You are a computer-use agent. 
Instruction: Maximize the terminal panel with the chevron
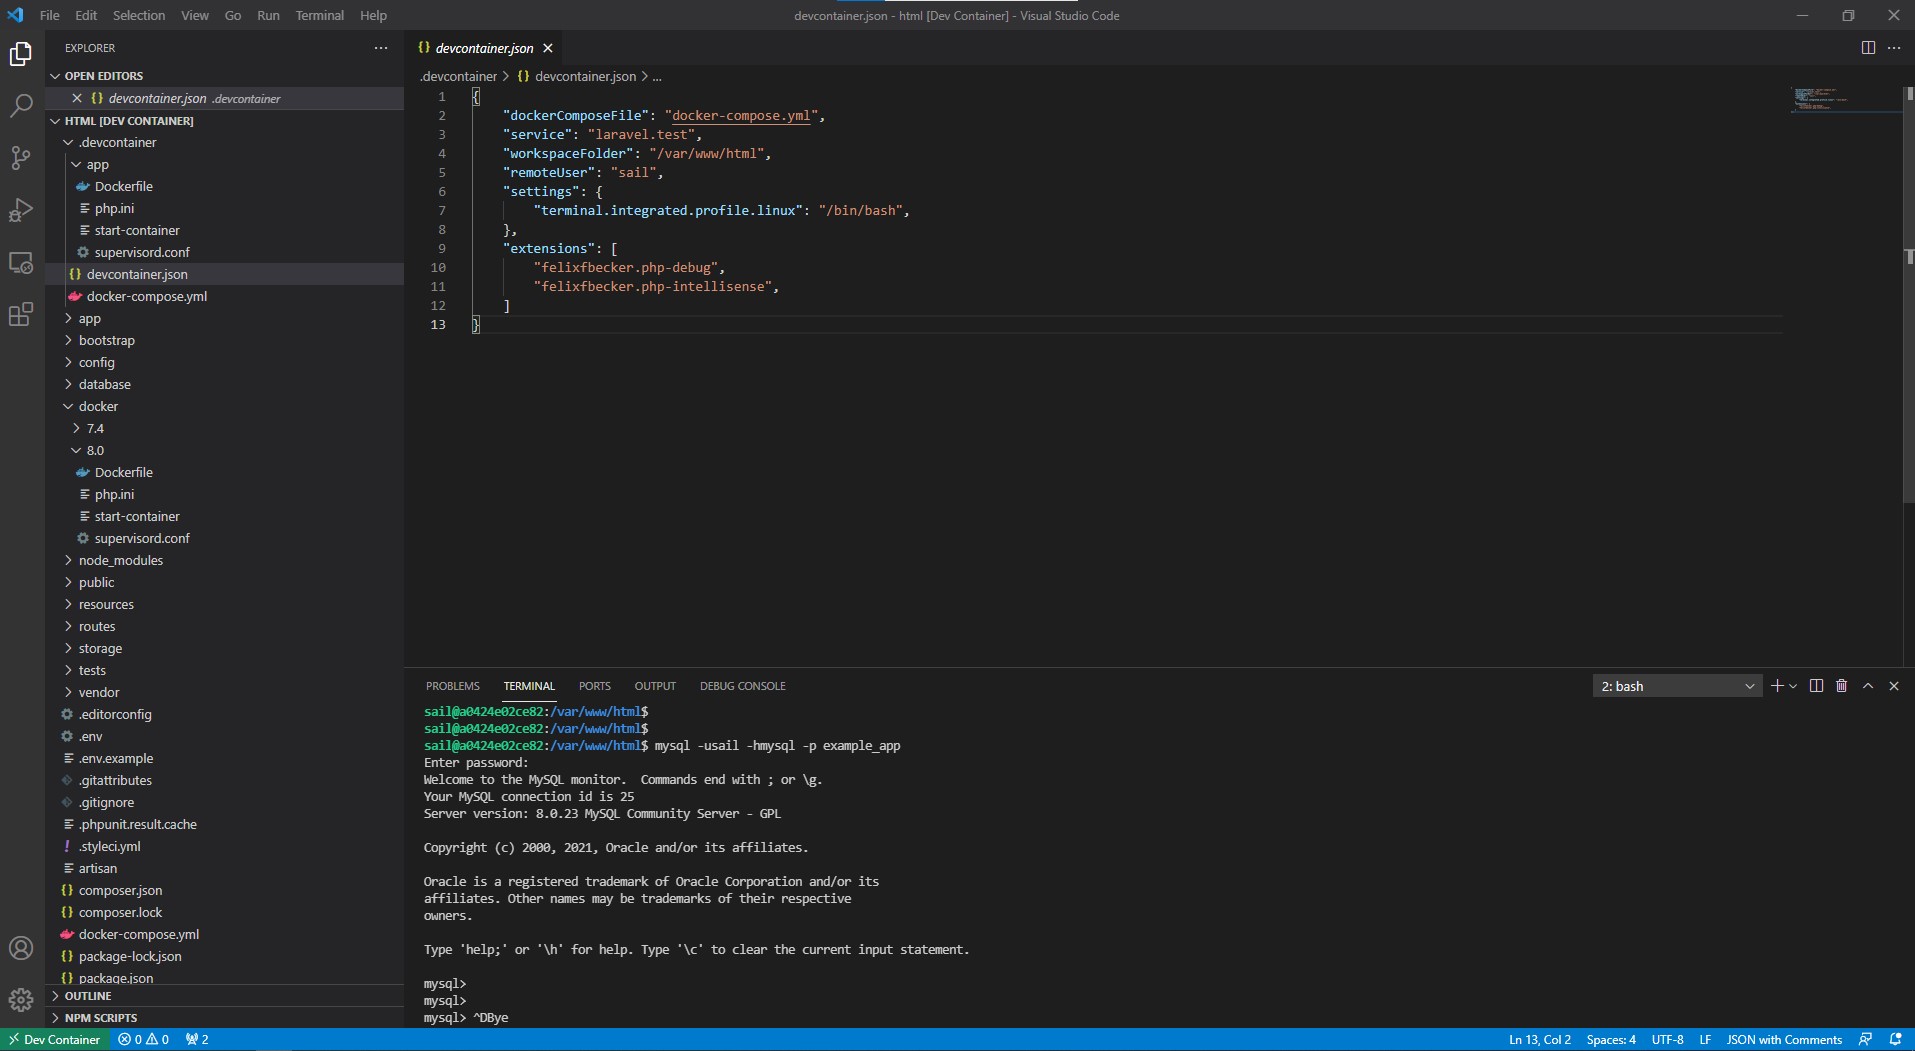coord(1867,686)
